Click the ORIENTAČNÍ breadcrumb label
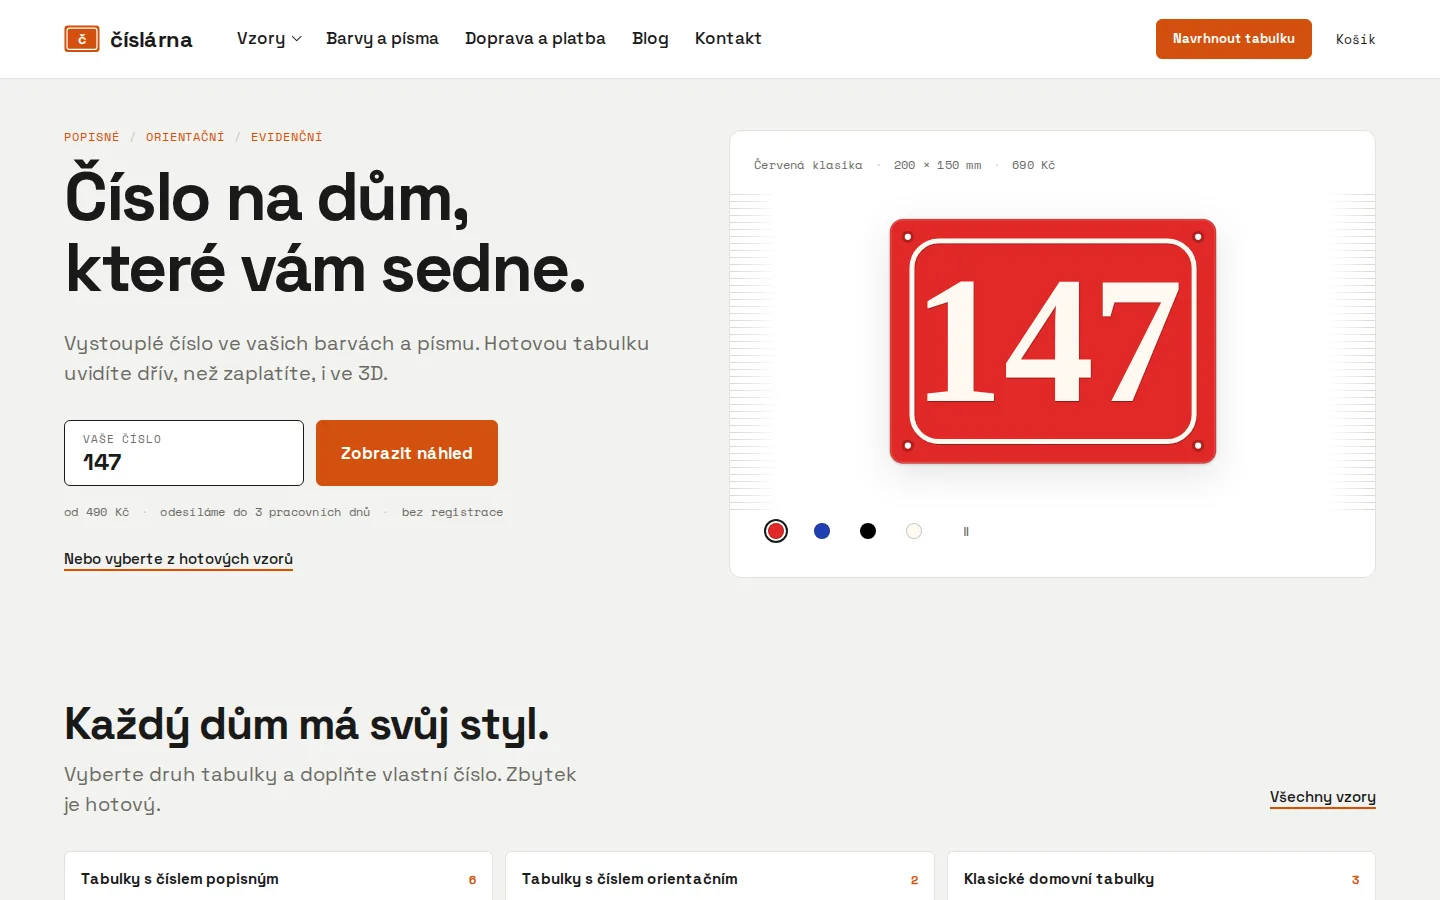1440x900 pixels. [x=185, y=137]
